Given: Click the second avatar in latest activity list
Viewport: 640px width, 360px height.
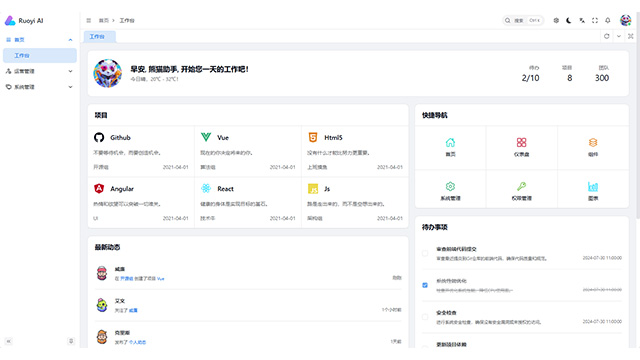Looking at the screenshot, I should 102,305.
